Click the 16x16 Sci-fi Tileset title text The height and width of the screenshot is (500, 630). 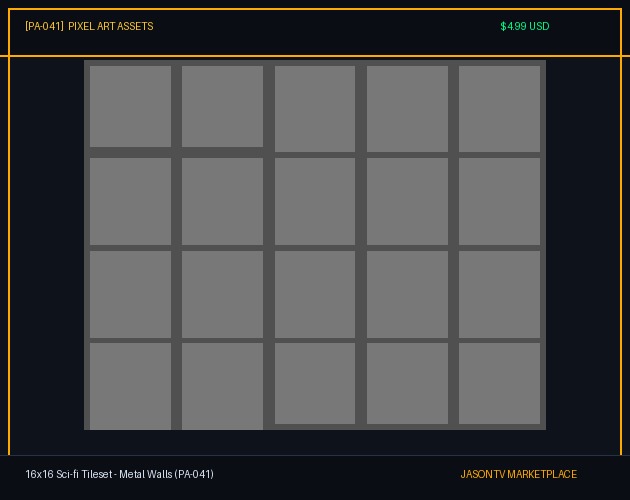tap(119, 474)
